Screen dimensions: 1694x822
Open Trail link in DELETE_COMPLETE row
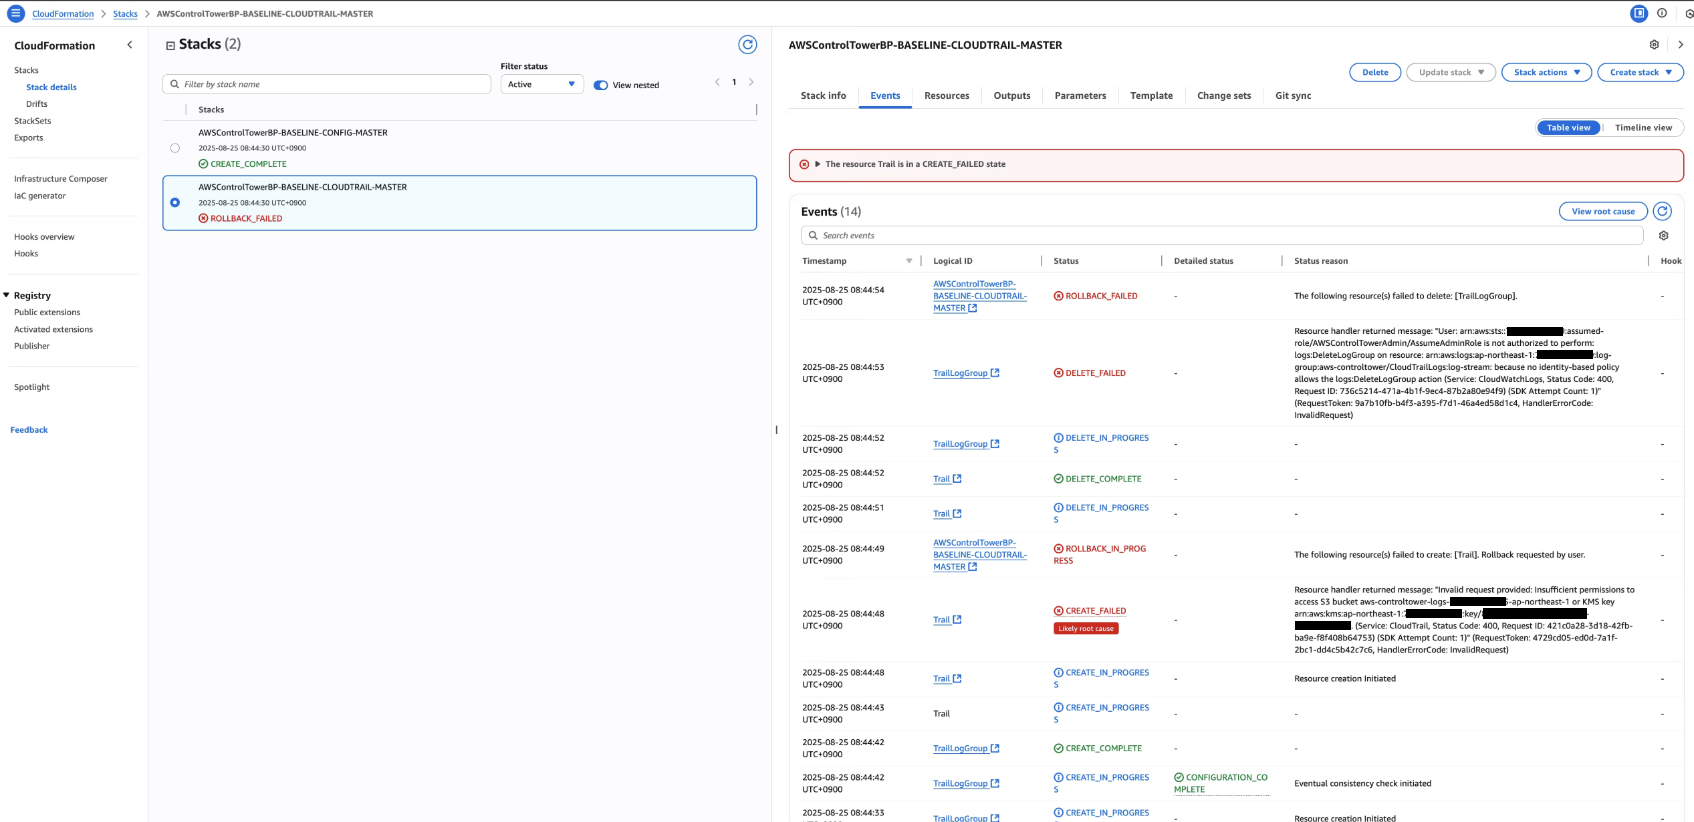947,479
